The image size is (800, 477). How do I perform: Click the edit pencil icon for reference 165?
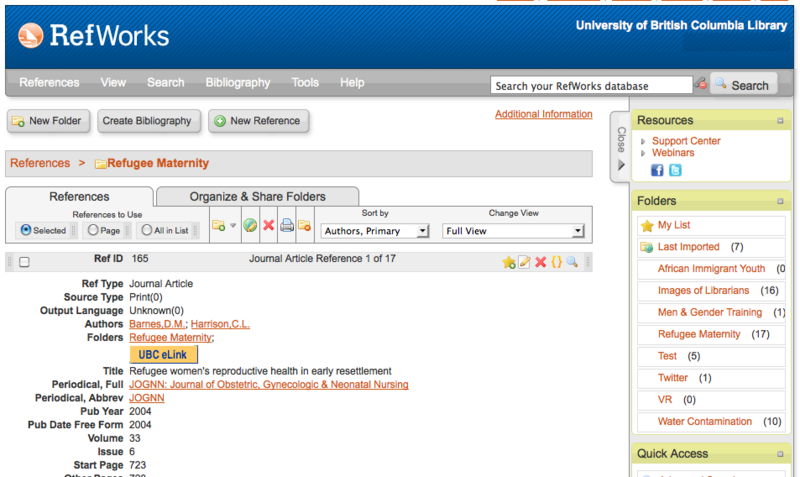tap(524, 262)
